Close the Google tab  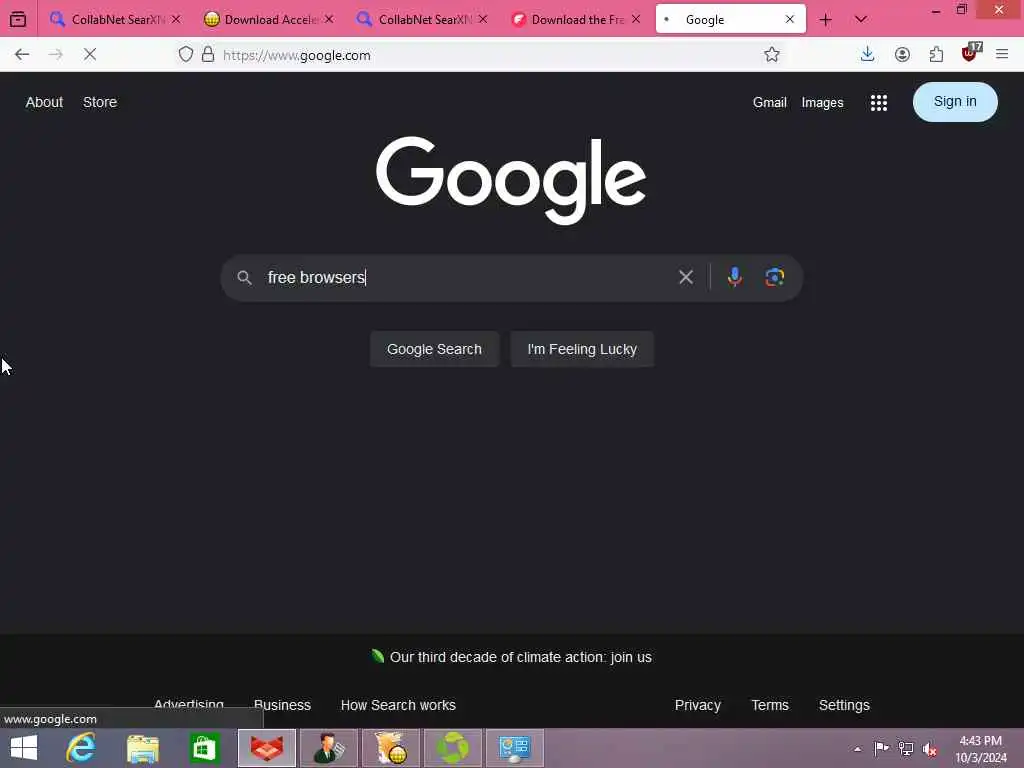790,20
